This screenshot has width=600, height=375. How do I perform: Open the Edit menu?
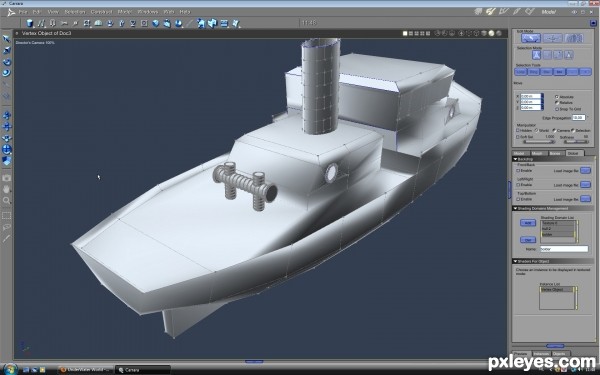point(37,12)
